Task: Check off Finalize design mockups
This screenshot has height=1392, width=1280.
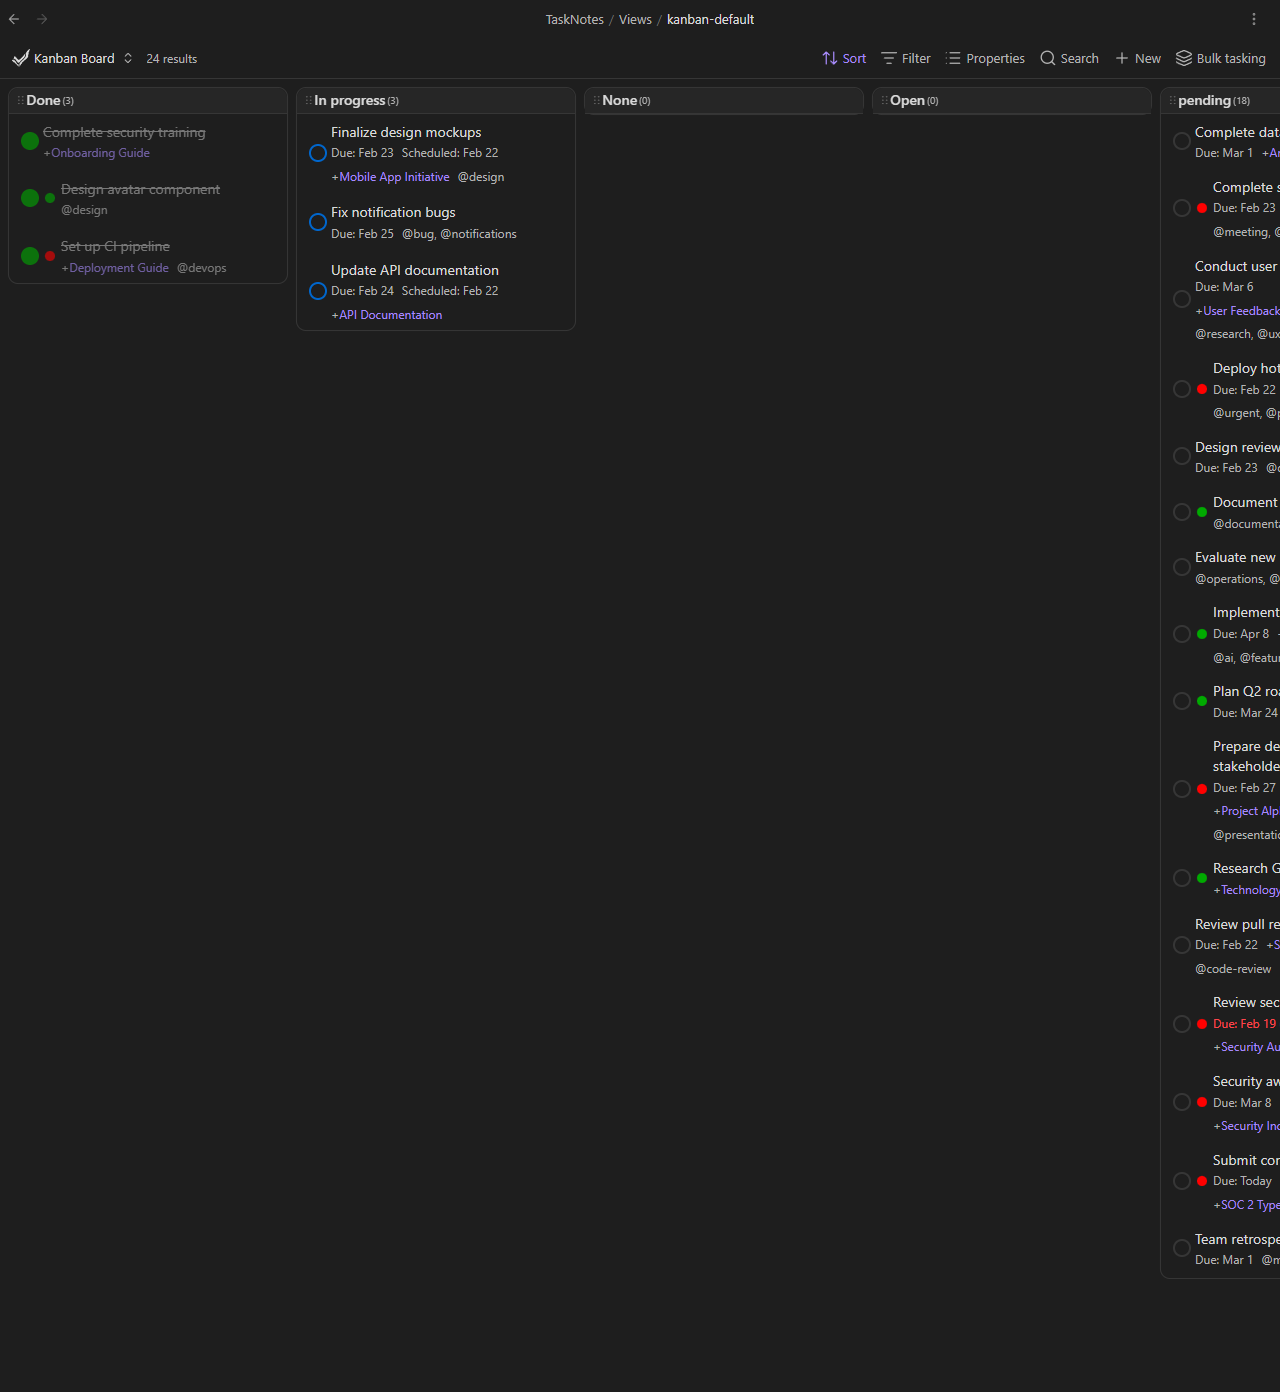Action: click(x=317, y=152)
